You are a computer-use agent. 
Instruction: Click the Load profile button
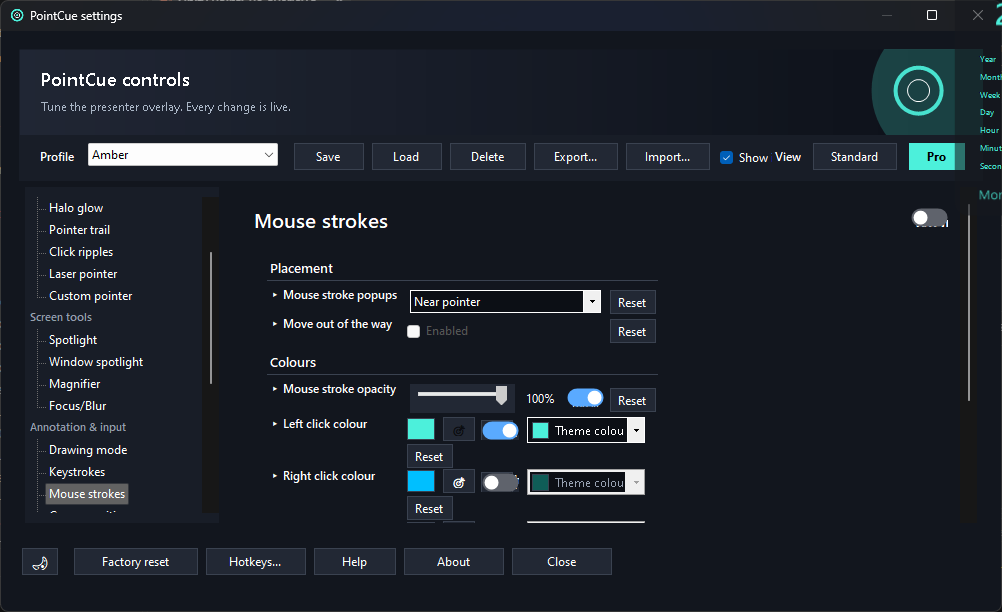pos(406,157)
